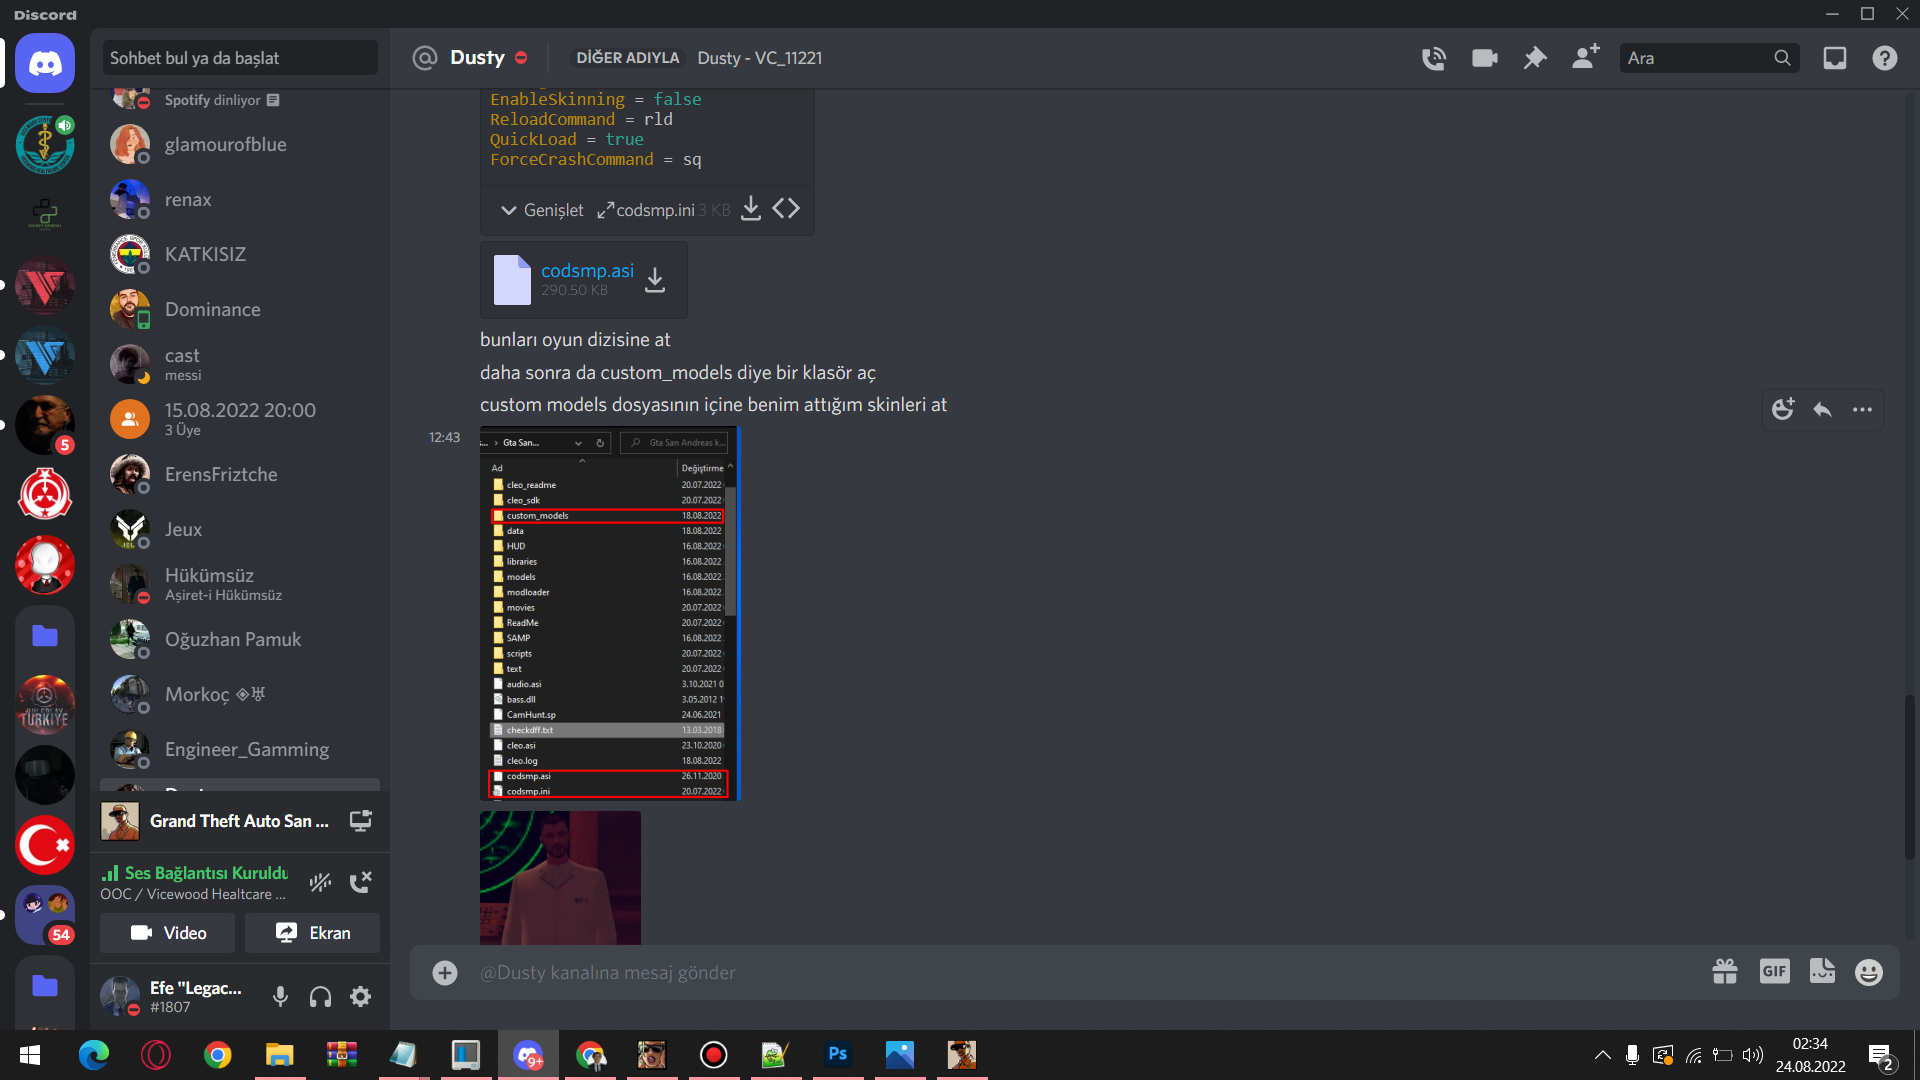Click the chat scrollbar thumb
Screen dimensions: 1920x1080
[x=1909, y=777]
